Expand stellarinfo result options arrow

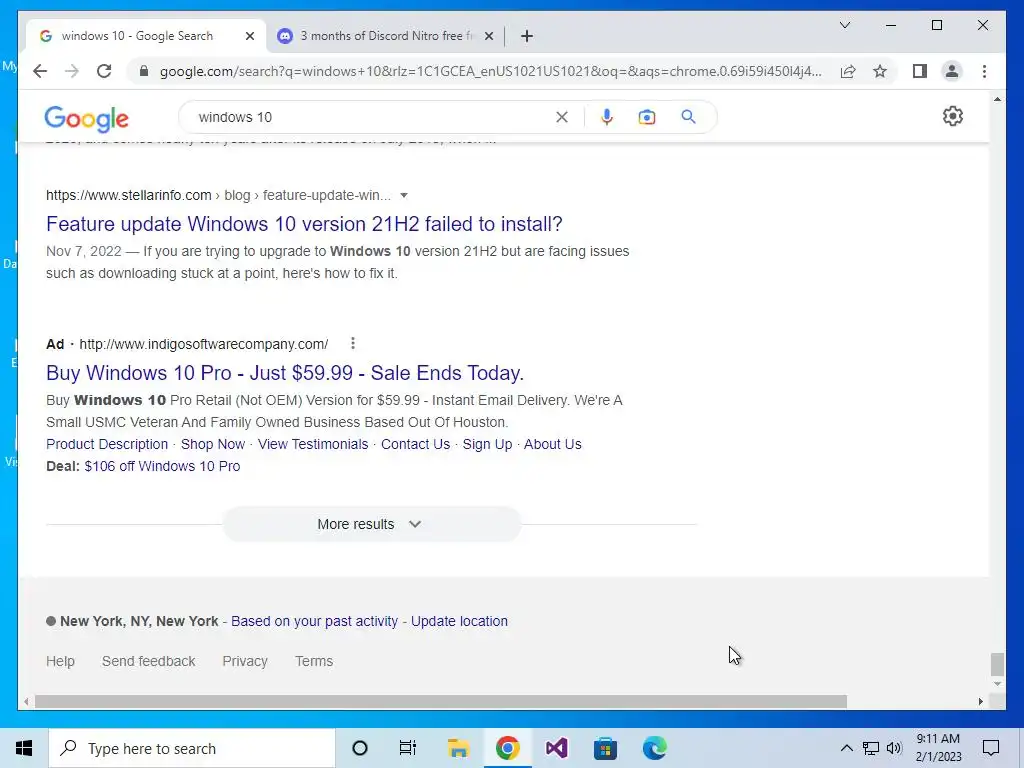click(x=404, y=195)
